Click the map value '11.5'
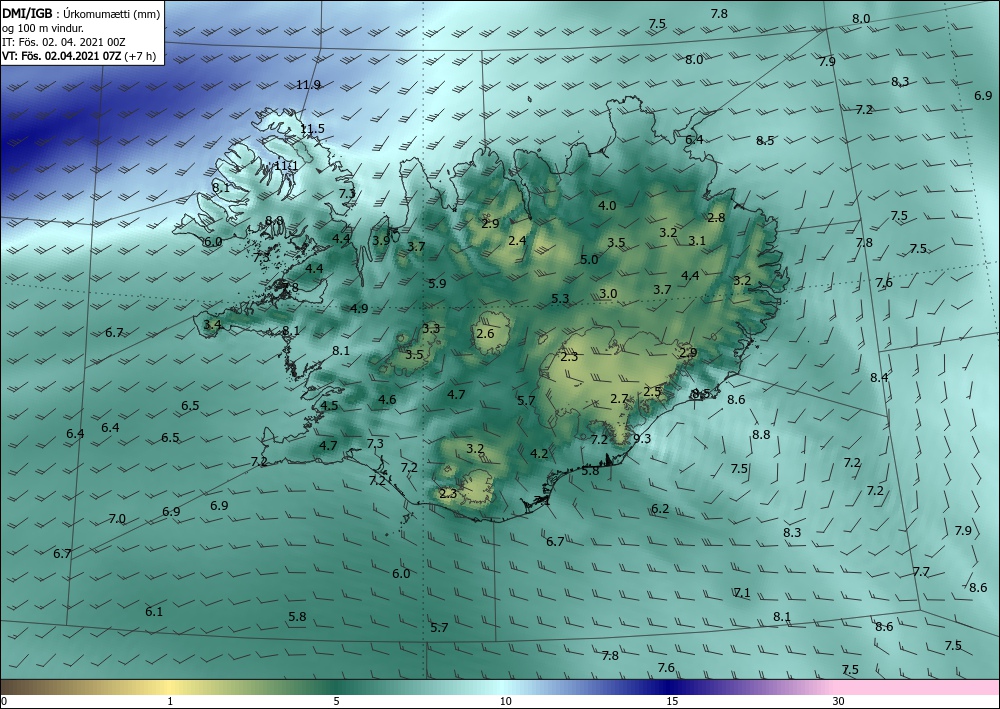The width and height of the screenshot is (1000, 709). 312,129
